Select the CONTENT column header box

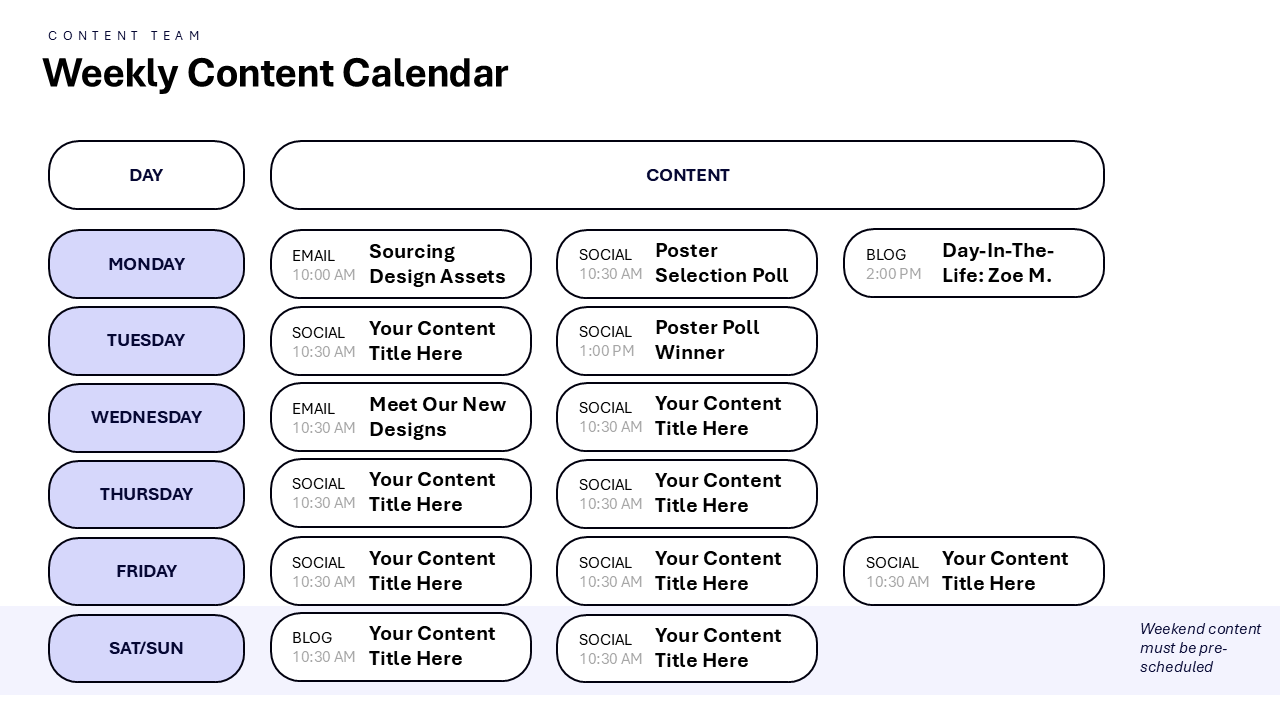(x=687, y=175)
